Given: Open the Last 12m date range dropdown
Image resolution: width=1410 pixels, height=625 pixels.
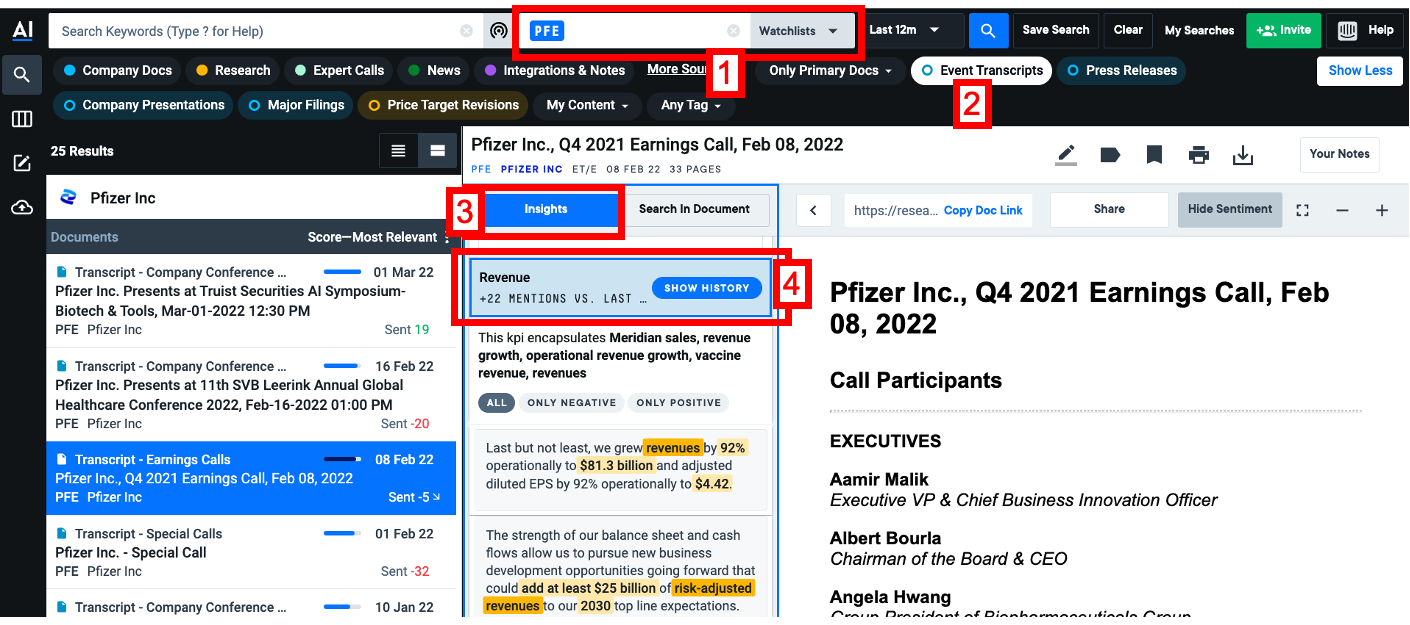Looking at the screenshot, I should click(905, 31).
